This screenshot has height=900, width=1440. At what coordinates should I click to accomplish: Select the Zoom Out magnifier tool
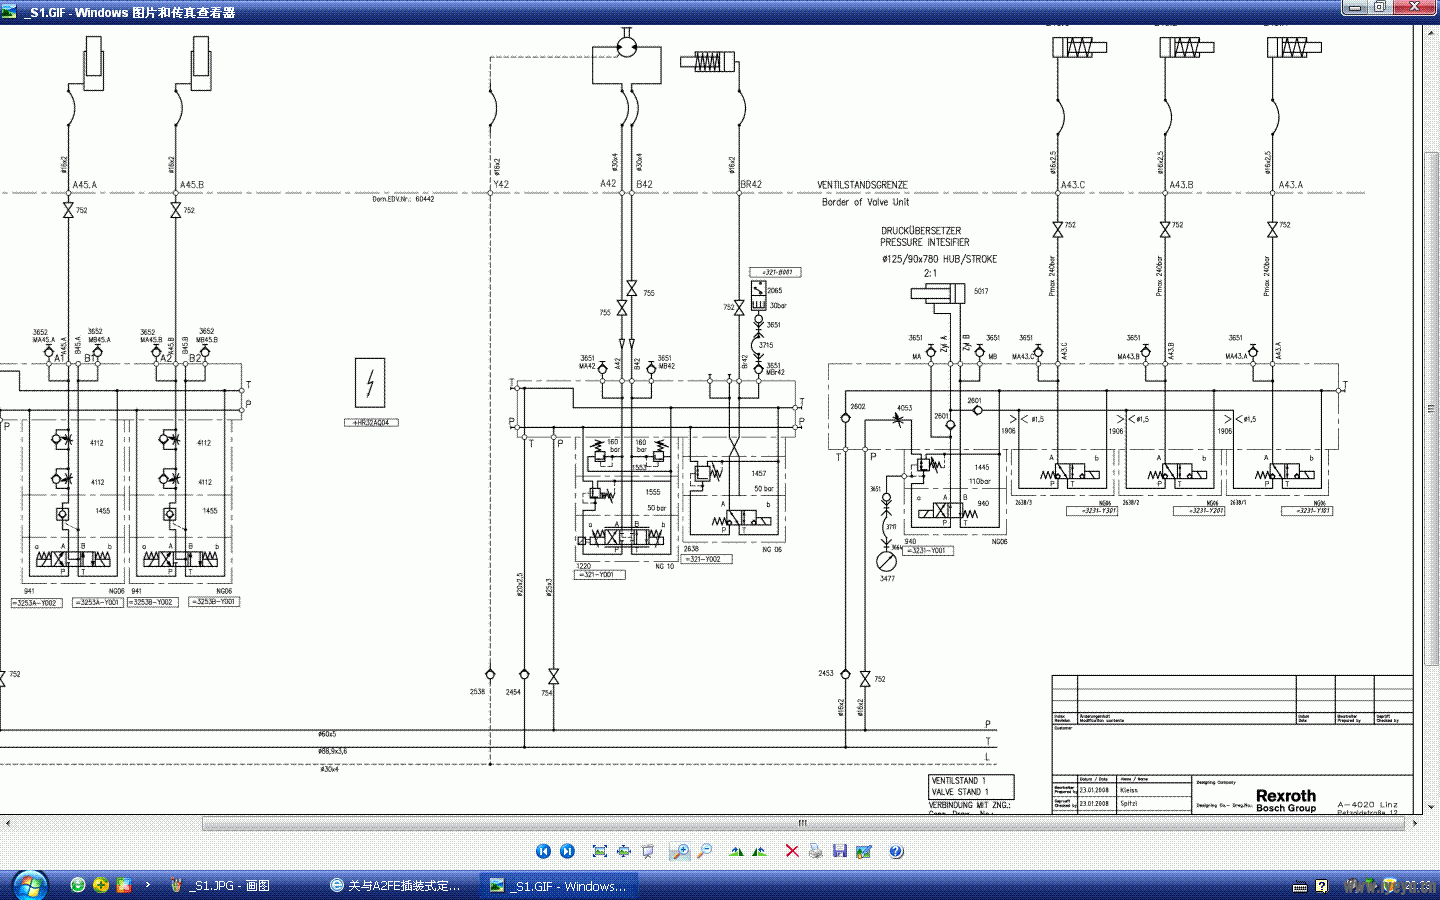705,851
